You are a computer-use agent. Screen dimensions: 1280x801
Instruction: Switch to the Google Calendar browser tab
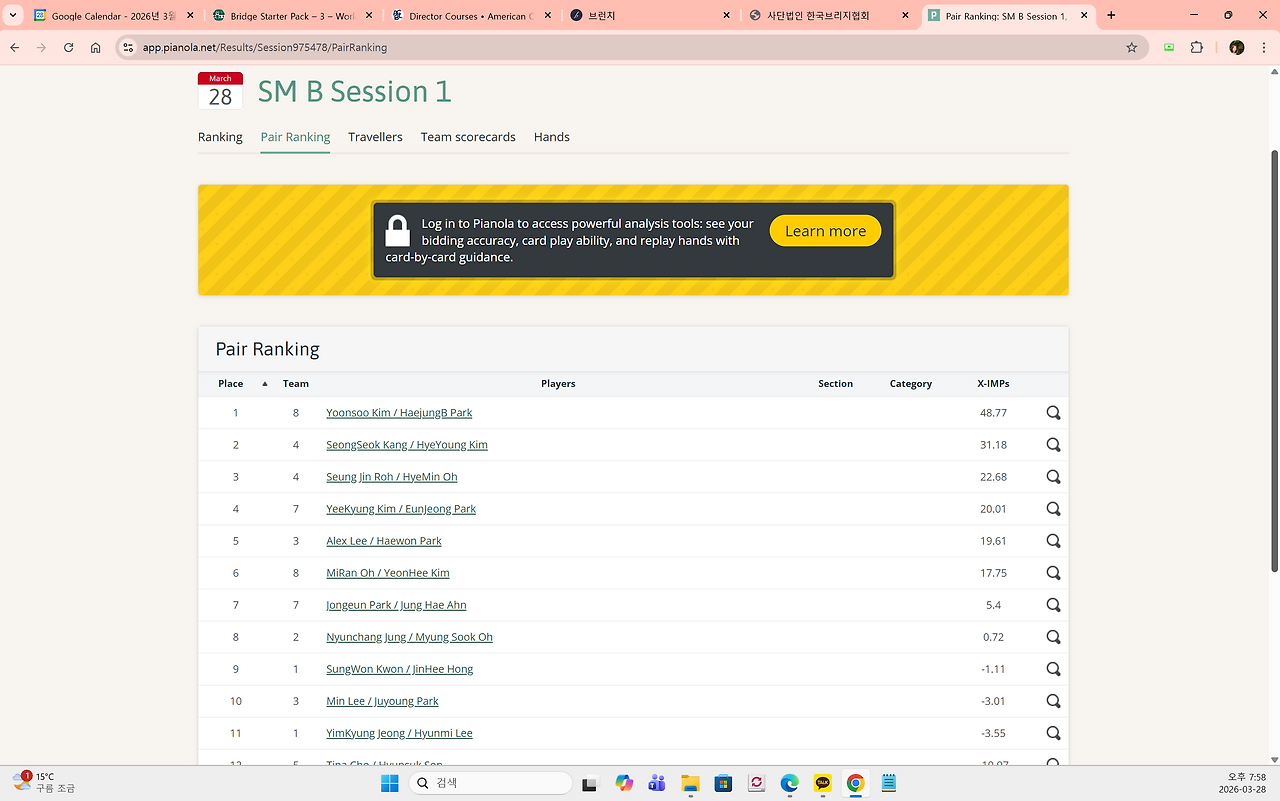point(113,16)
